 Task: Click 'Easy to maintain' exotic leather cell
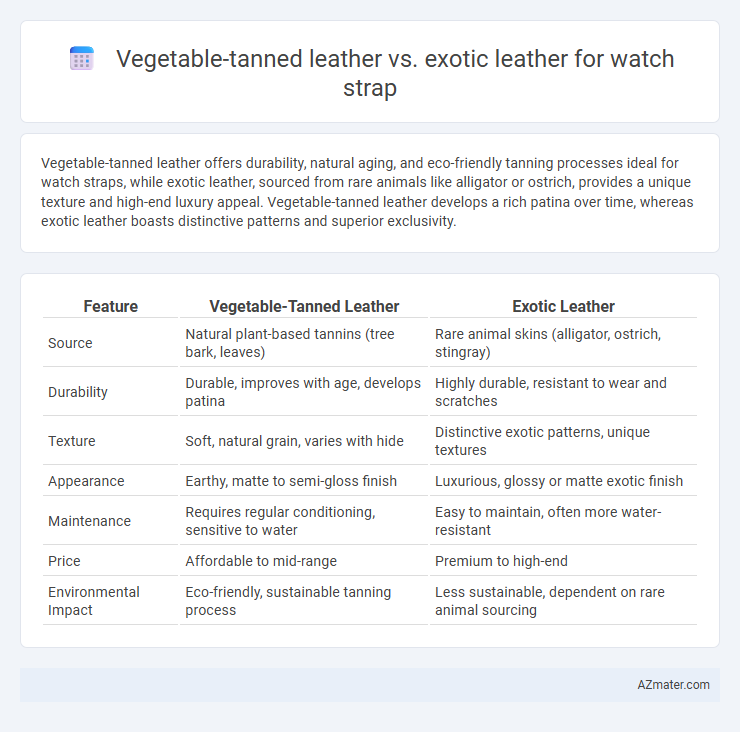tap(548, 521)
